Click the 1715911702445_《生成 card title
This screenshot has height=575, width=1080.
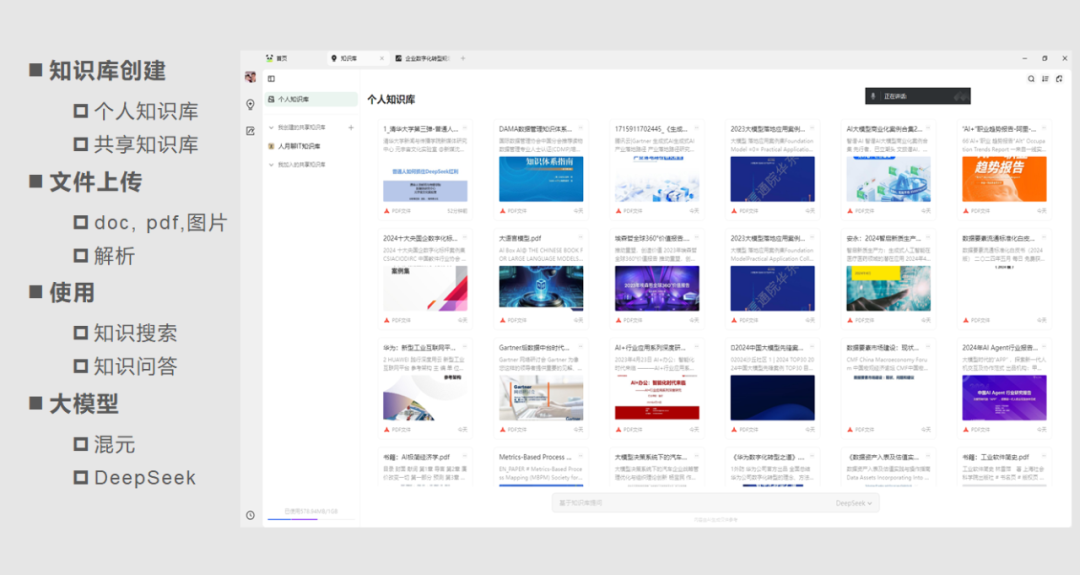click(x=651, y=129)
